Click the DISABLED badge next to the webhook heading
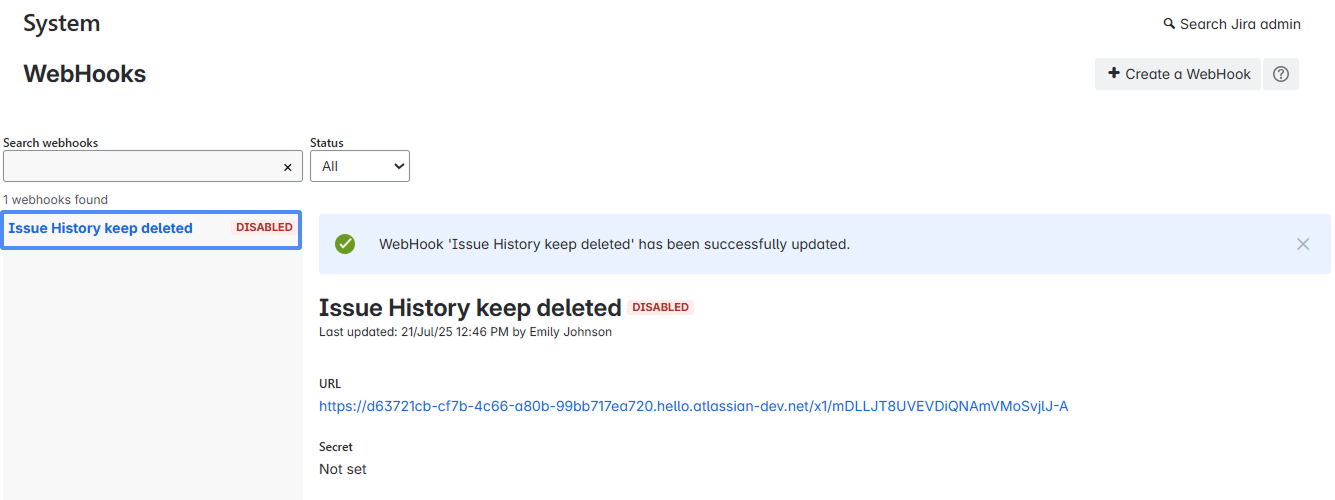The image size is (1335, 500). click(x=661, y=308)
